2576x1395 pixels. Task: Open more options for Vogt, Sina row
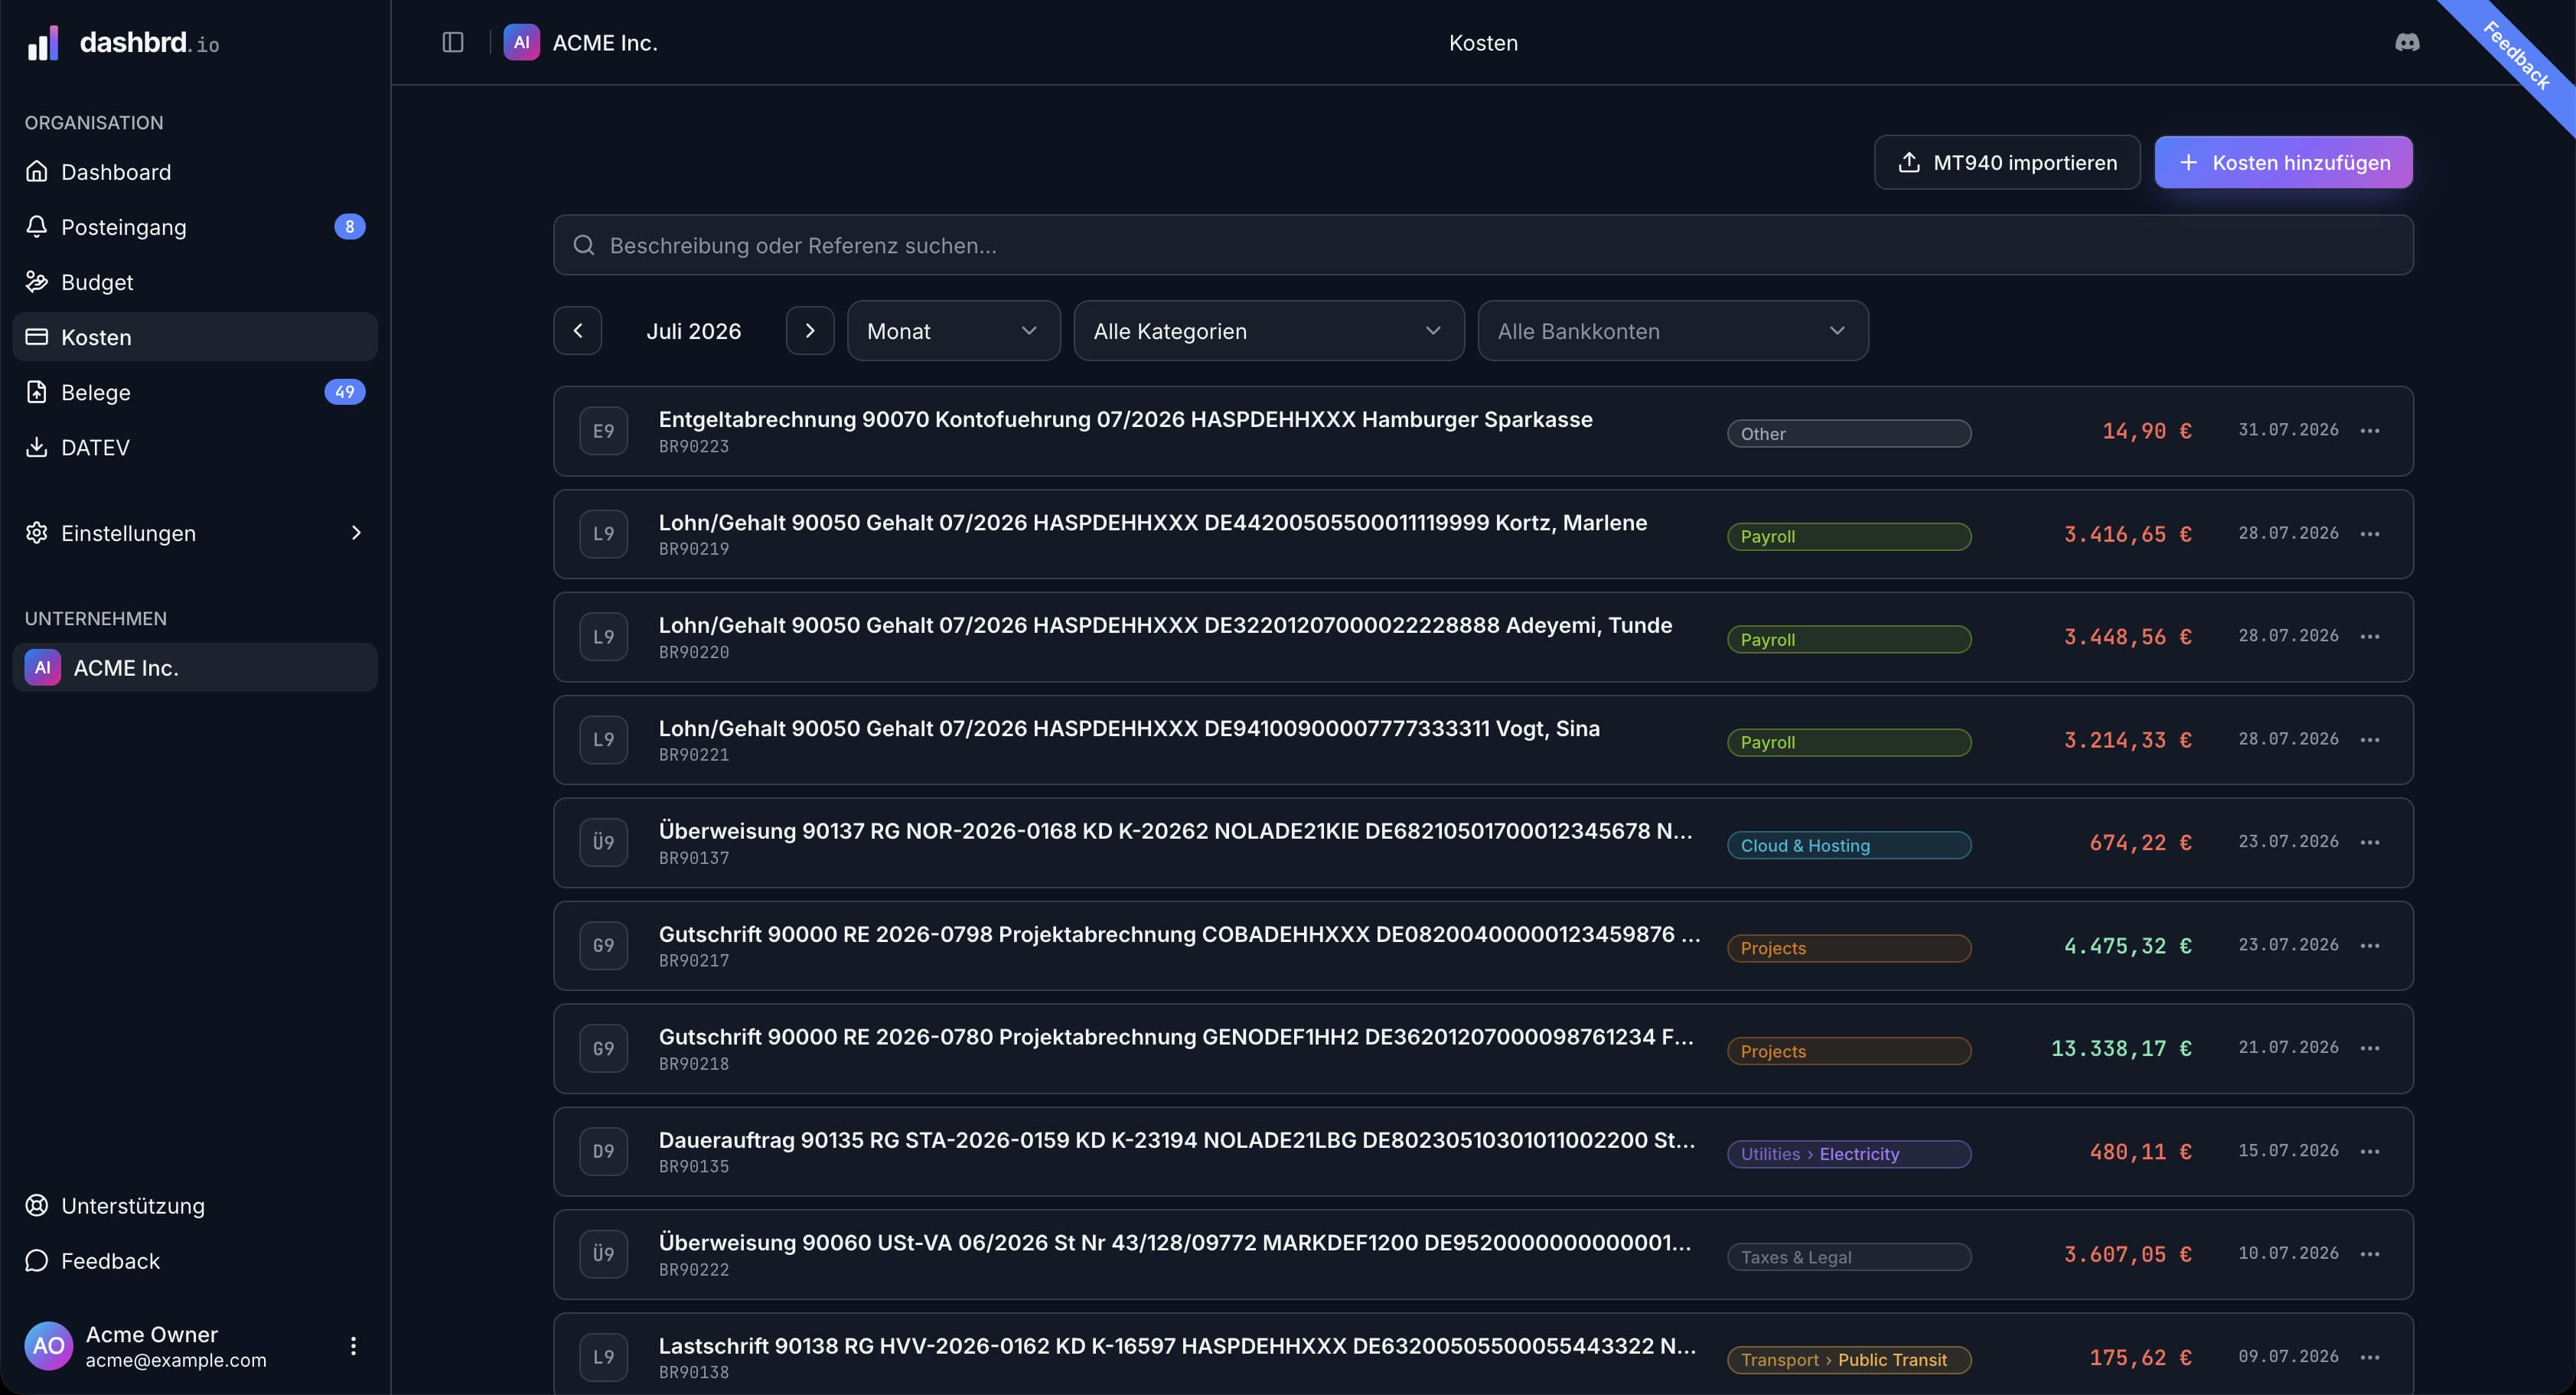pyautogui.click(x=2370, y=740)
